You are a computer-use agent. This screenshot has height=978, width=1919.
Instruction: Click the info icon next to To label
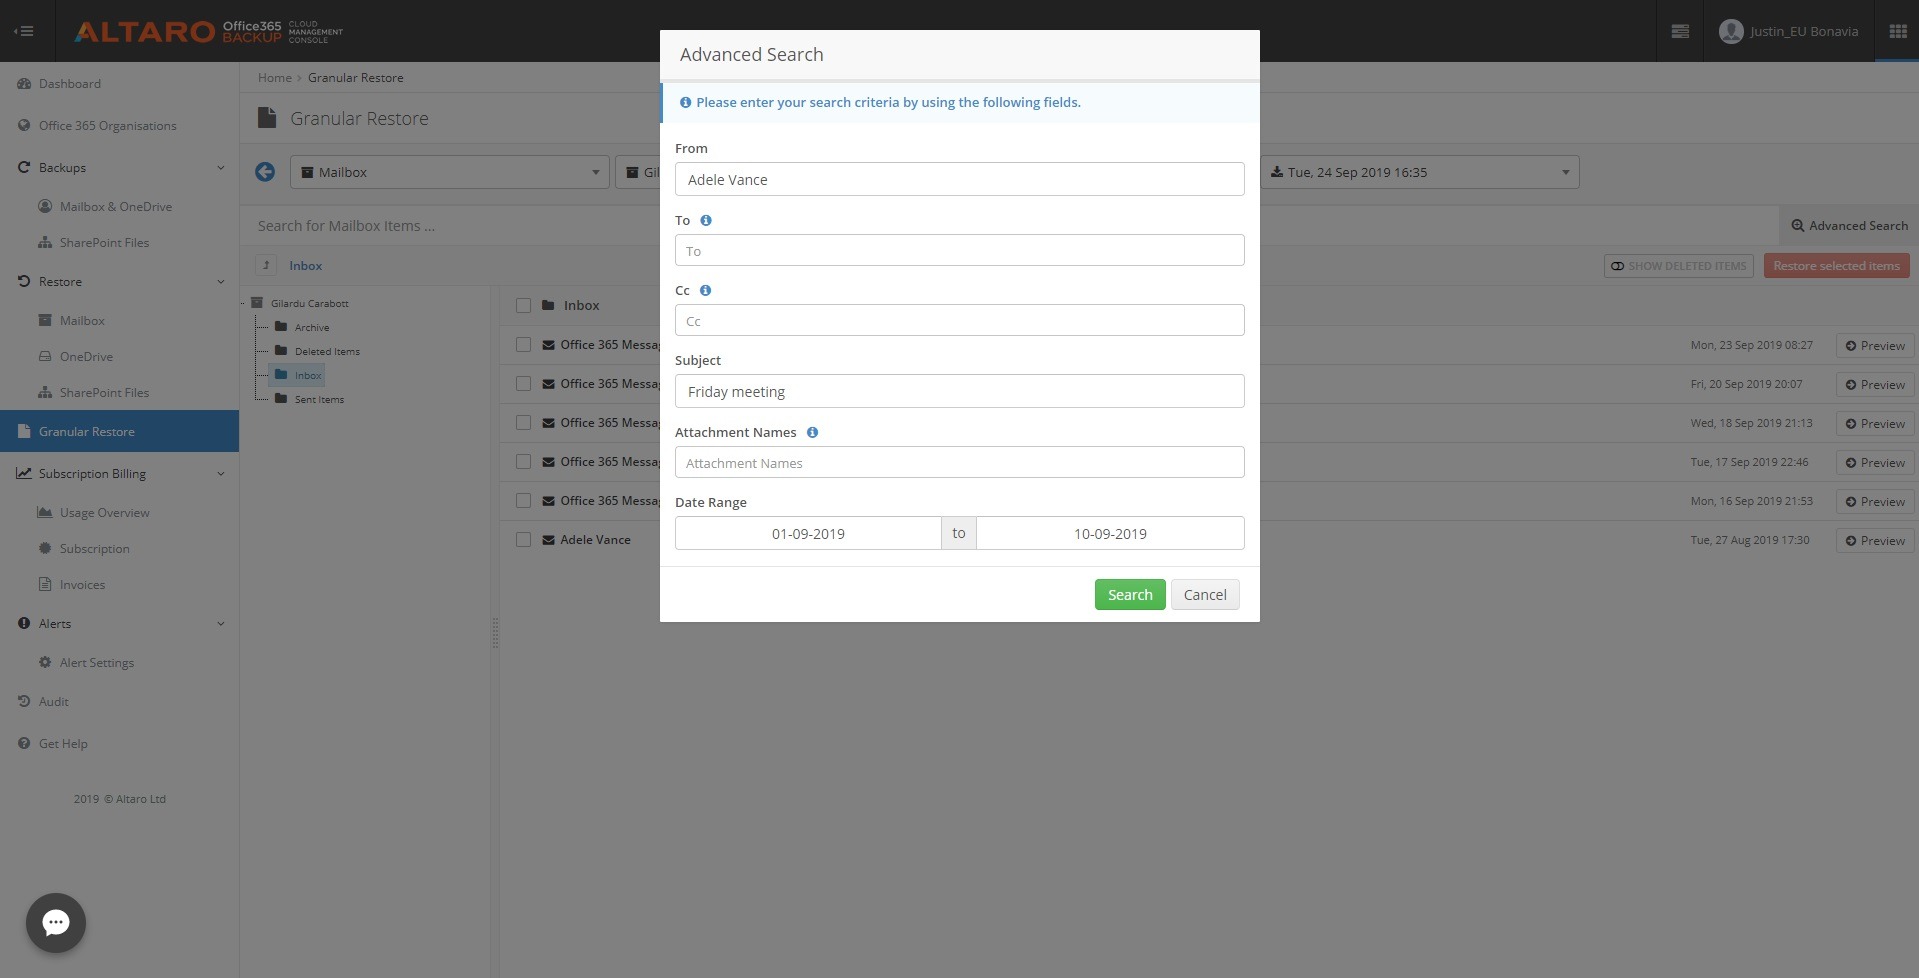706,220
